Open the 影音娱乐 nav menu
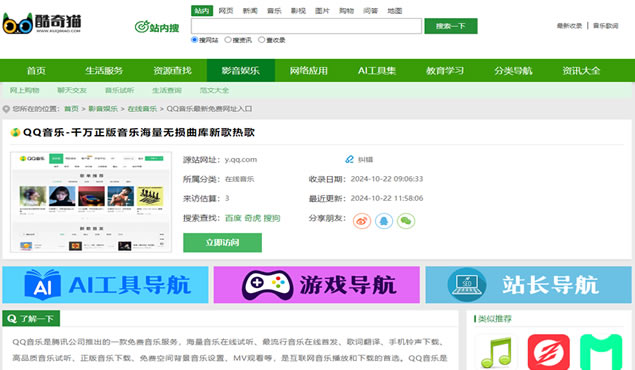 pyautogui.click(x=241, y=70)
